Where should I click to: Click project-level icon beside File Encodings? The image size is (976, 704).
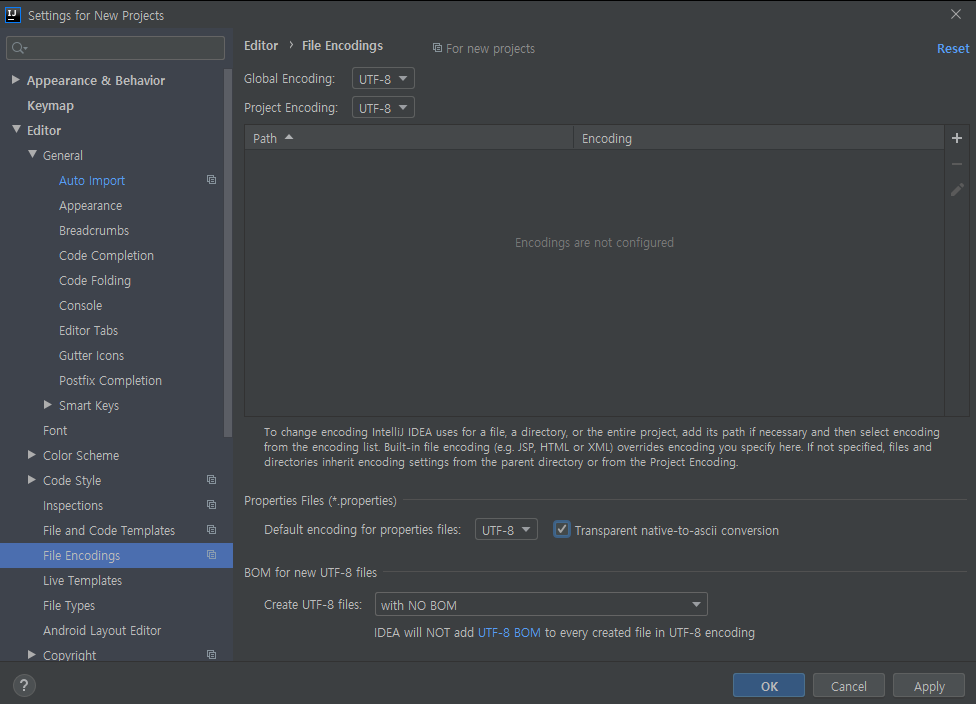[x=212, y=555]
